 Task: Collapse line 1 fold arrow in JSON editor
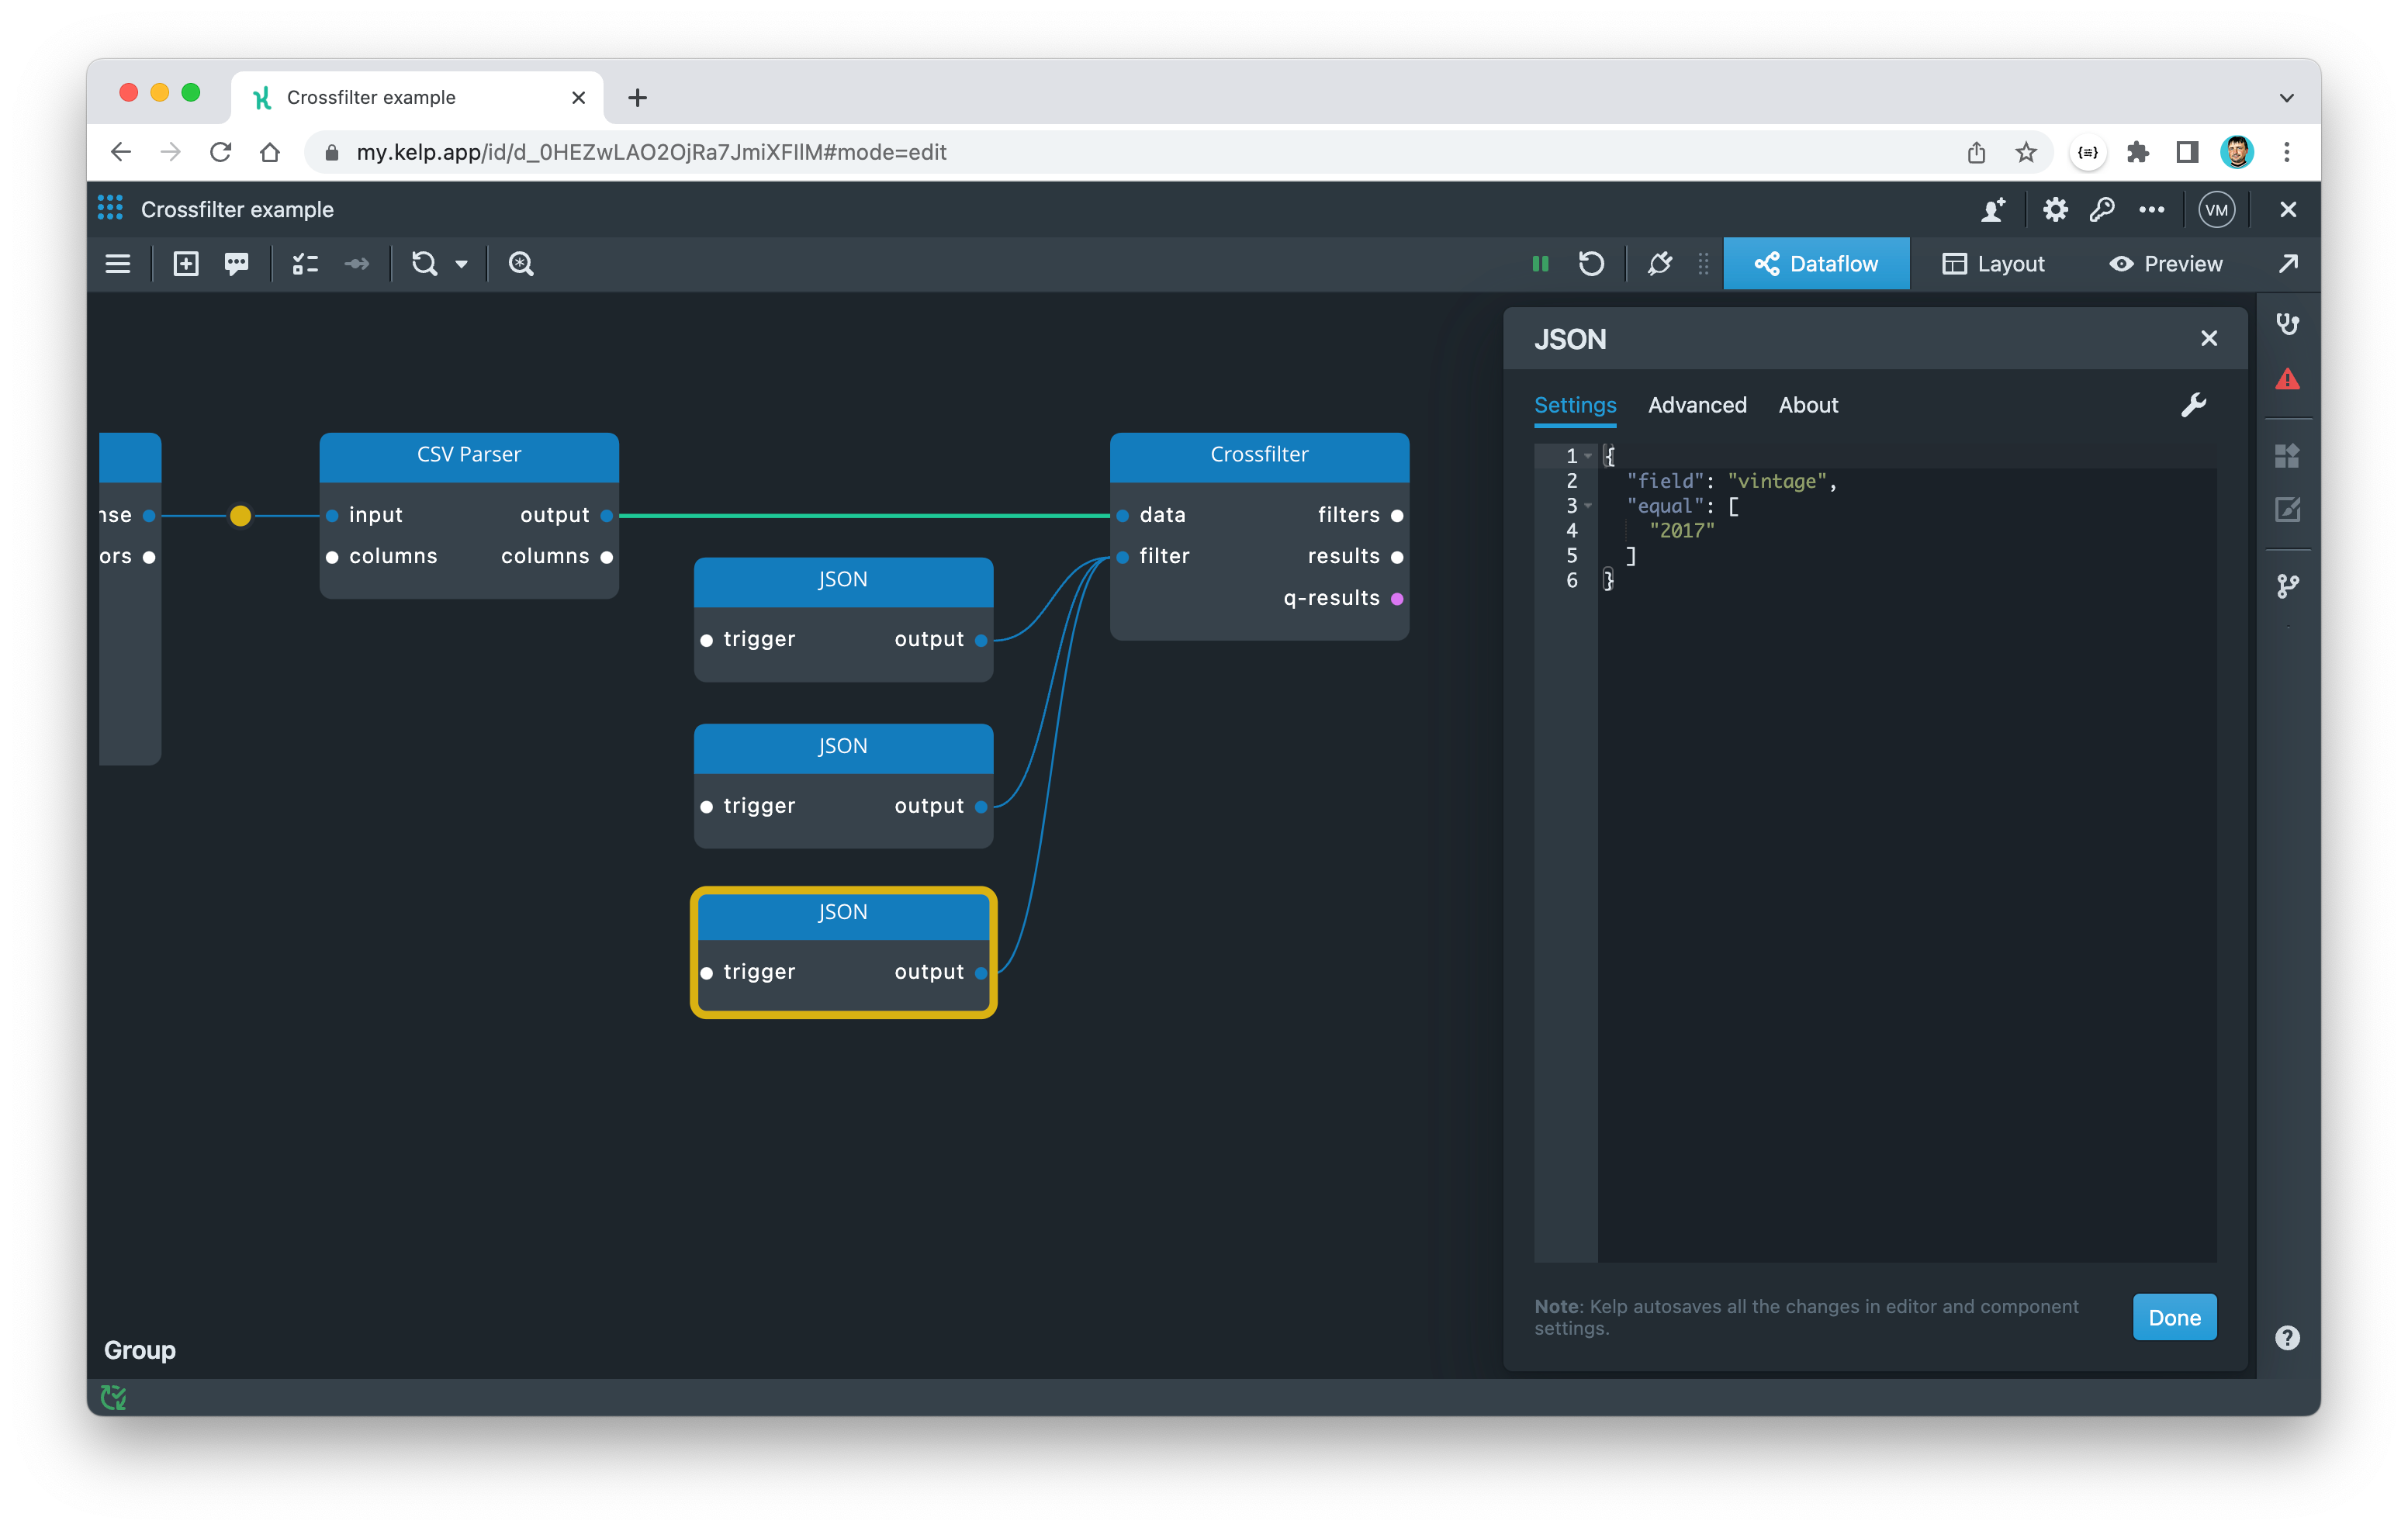1588,456
